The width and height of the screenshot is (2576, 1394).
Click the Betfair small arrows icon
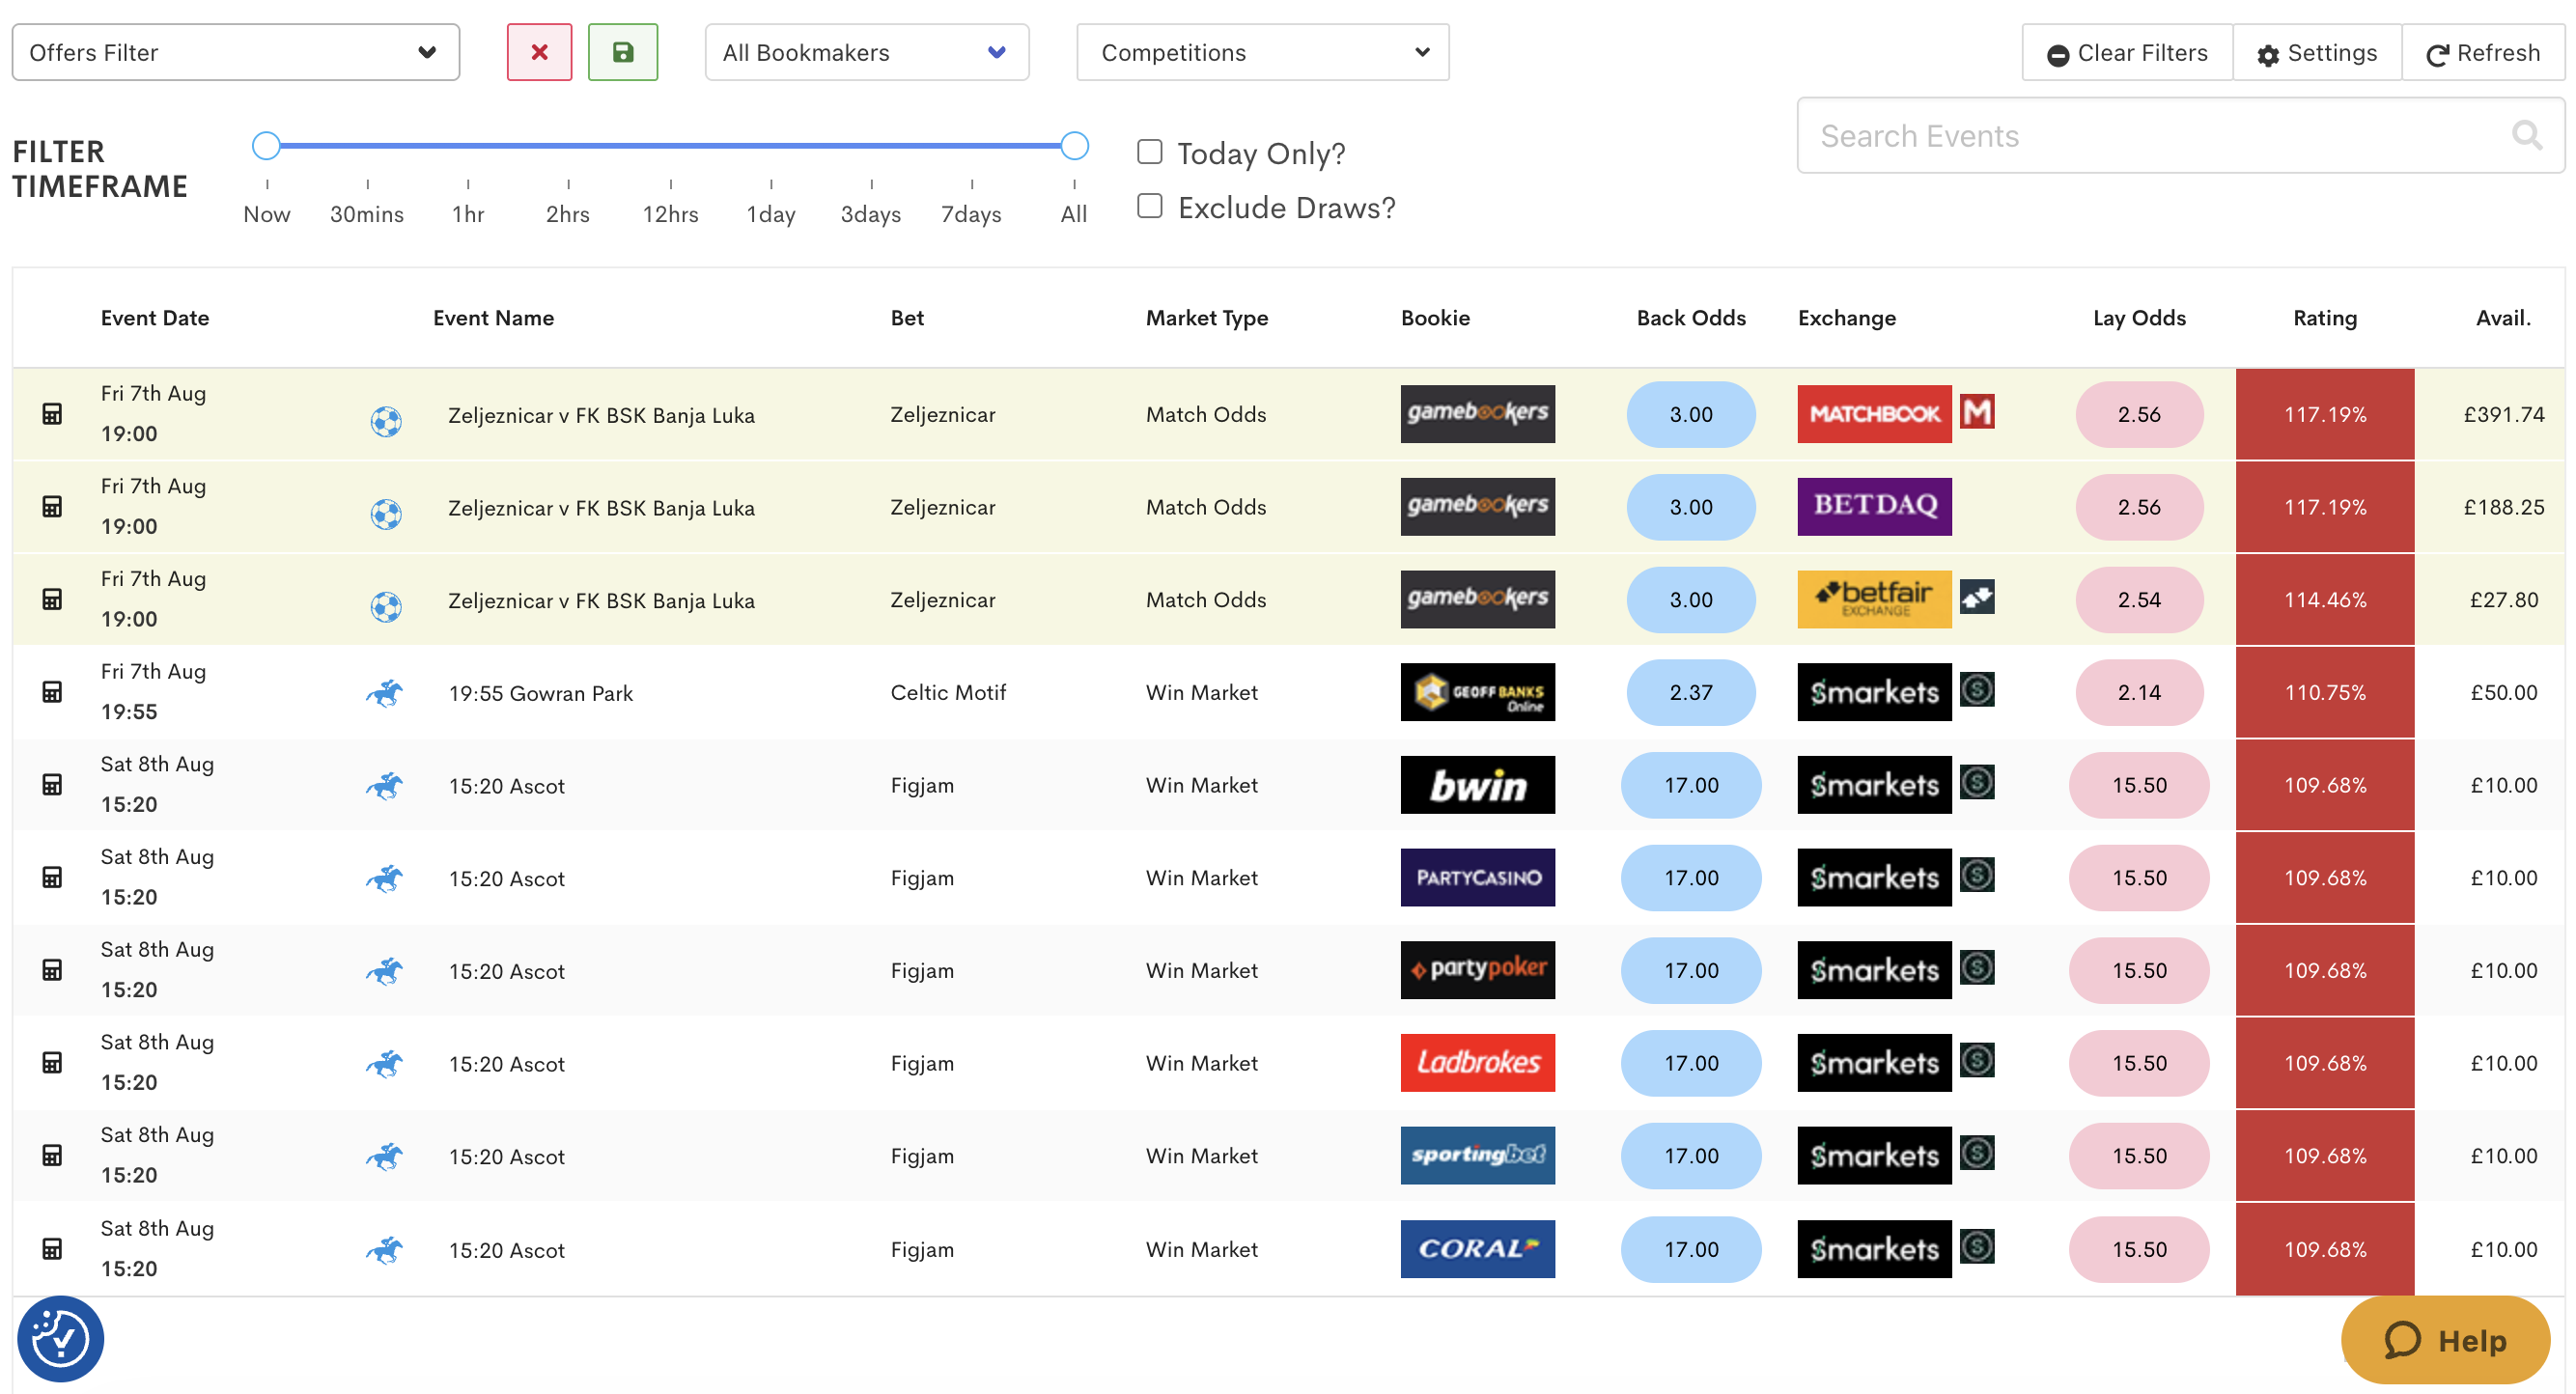pyautogui.click(x=1977, y=597)
